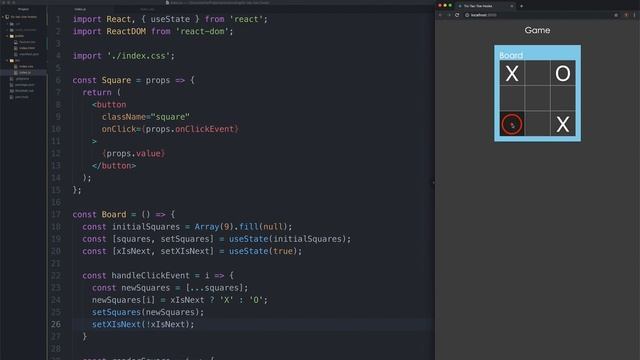This screenshot has width=640, height=360.
Task: Click useState(true) call on line 20
Action: pos(263,251)
